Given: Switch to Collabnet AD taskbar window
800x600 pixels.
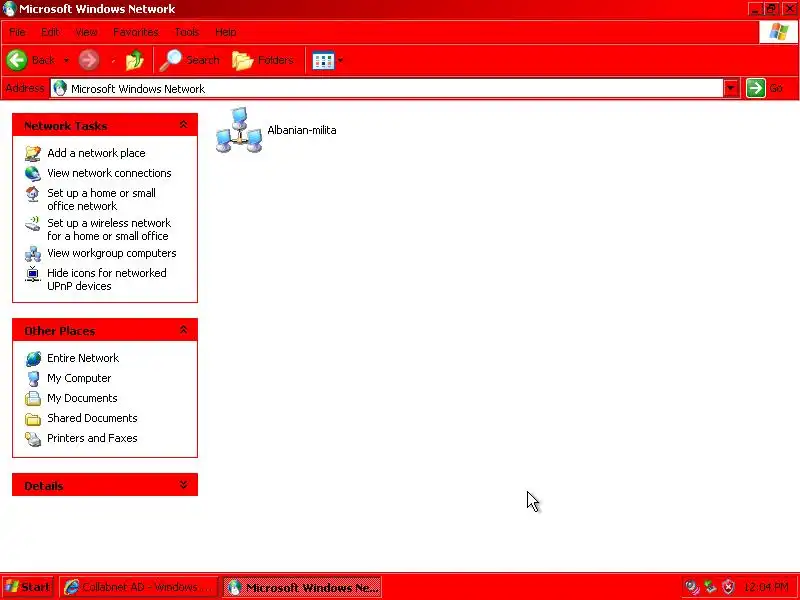Looking at the screenshot, I should 138,587.
